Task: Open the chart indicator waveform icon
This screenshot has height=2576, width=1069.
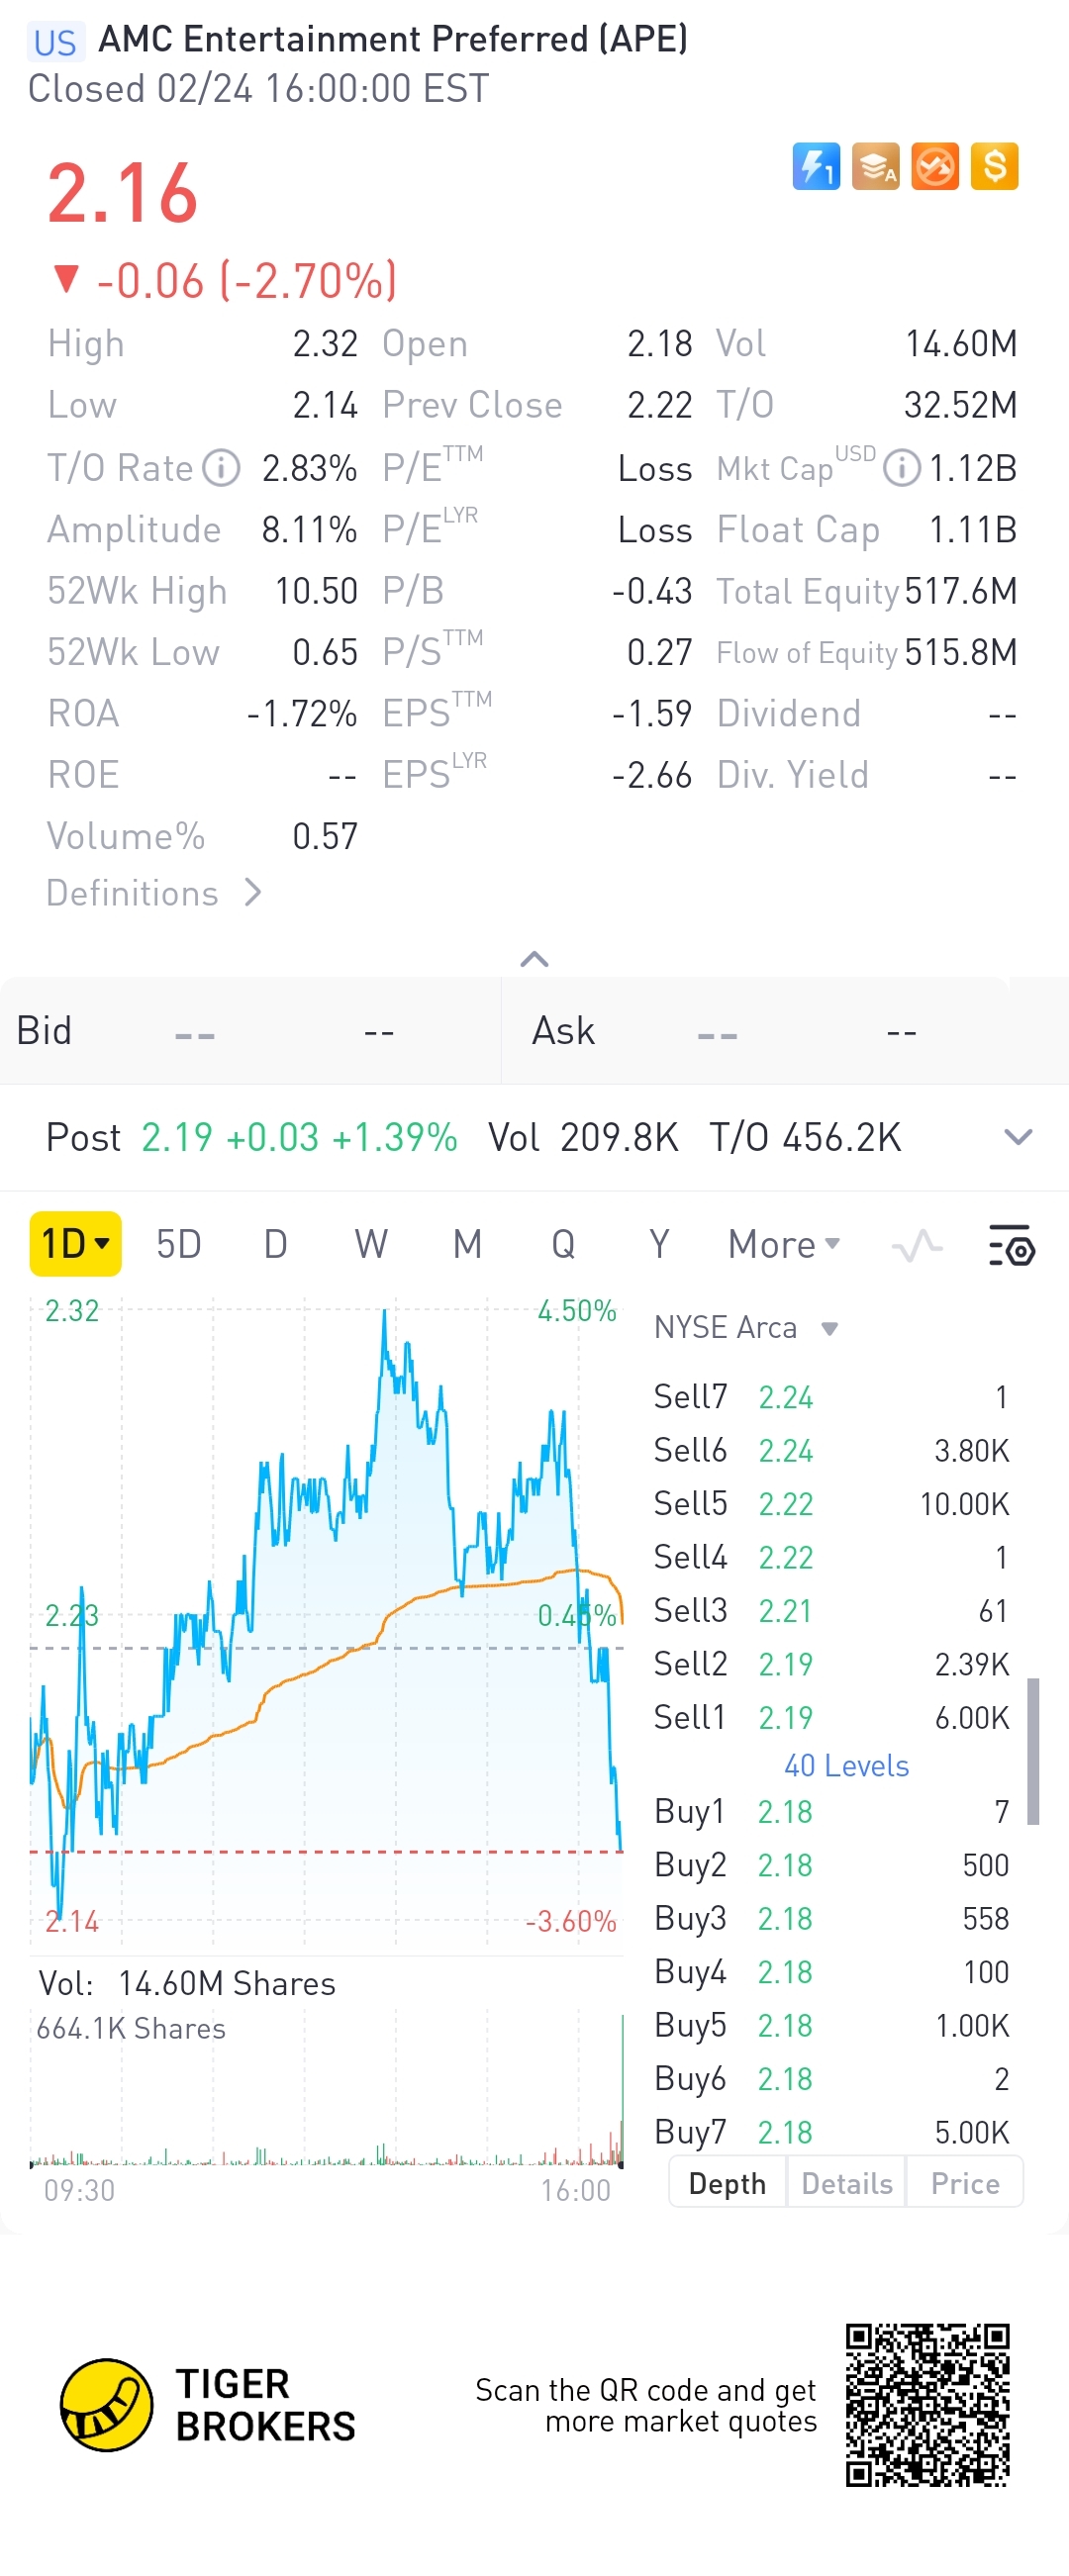Action: click(916, 1246)
